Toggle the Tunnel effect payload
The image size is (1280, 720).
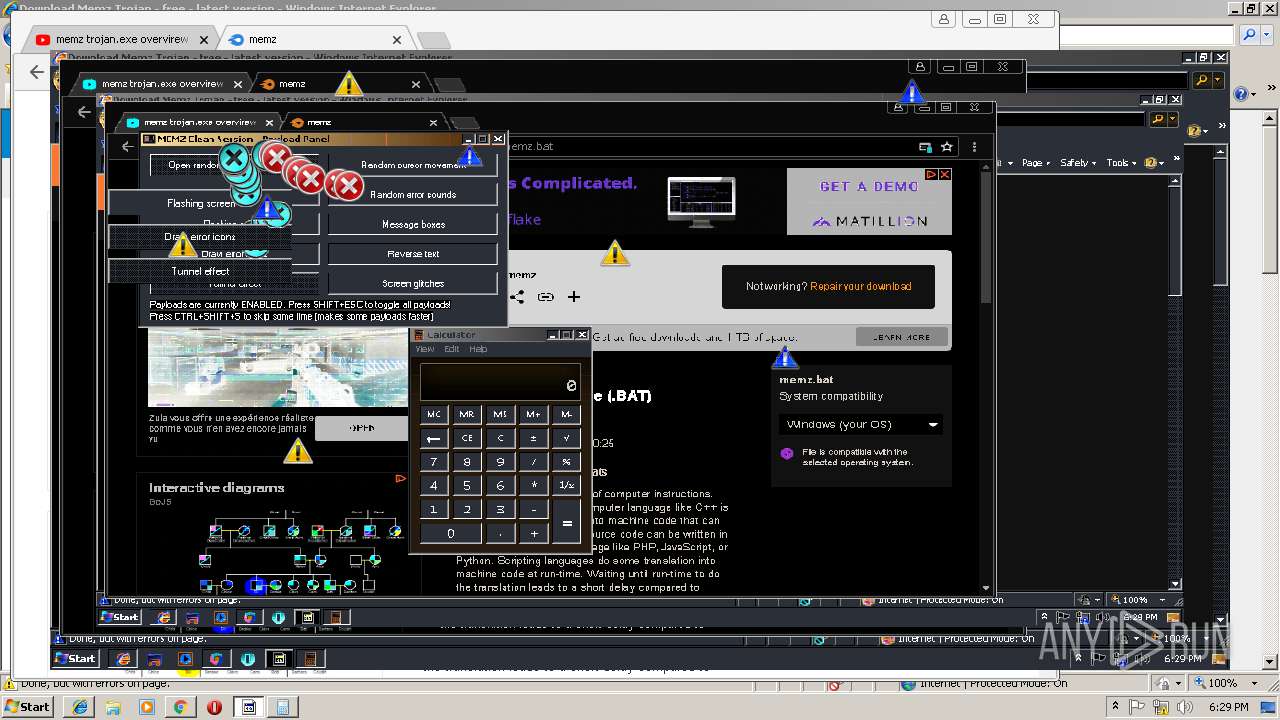pyautogui.click(x=200, y=271)
